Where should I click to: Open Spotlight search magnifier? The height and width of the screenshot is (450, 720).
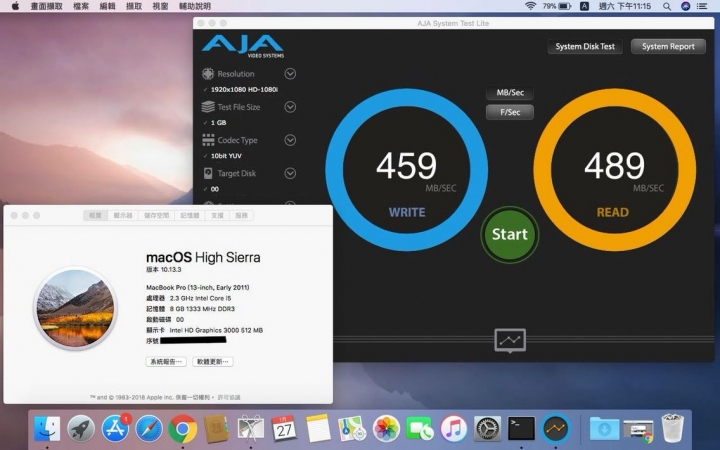pyautogui.click(x=667, y=6)
